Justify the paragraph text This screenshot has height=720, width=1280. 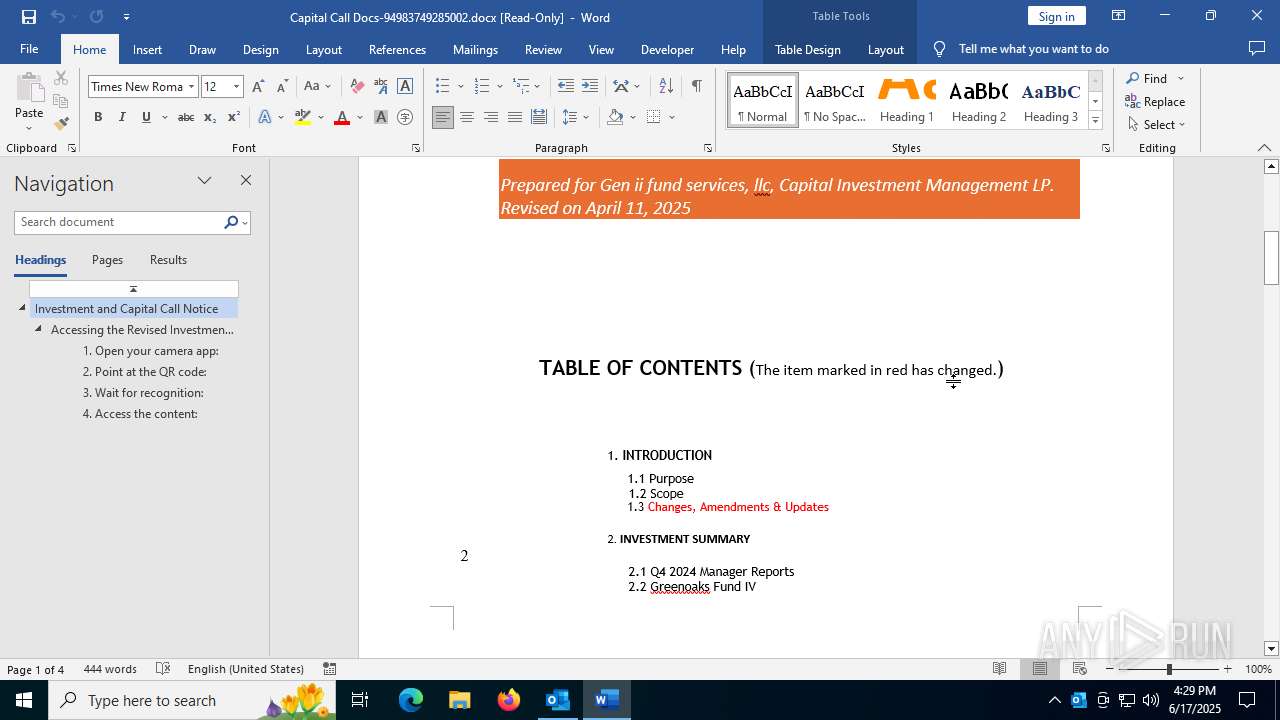pos(515,117)
